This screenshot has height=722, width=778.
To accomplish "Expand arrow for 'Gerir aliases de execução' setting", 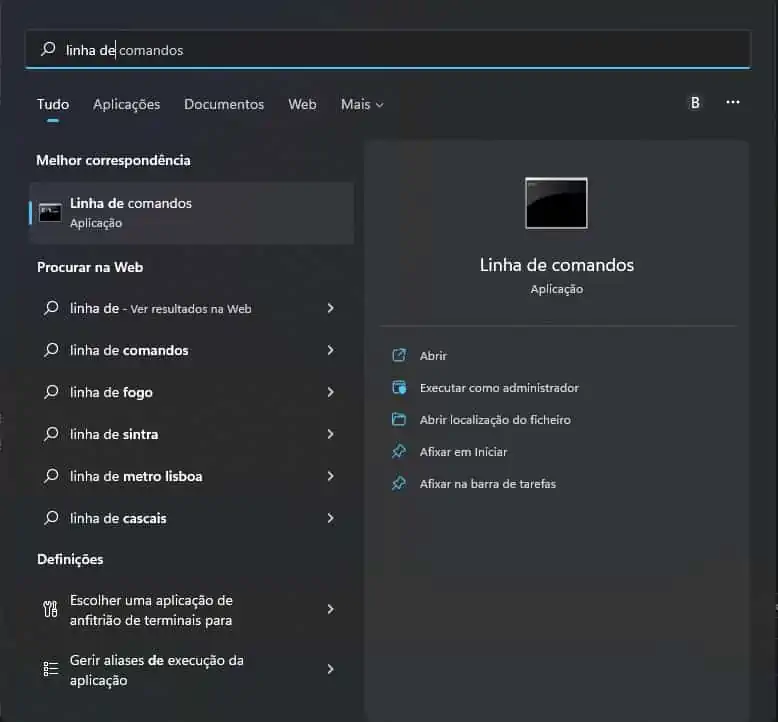I will pyautogui.click(x=330, y=669).
